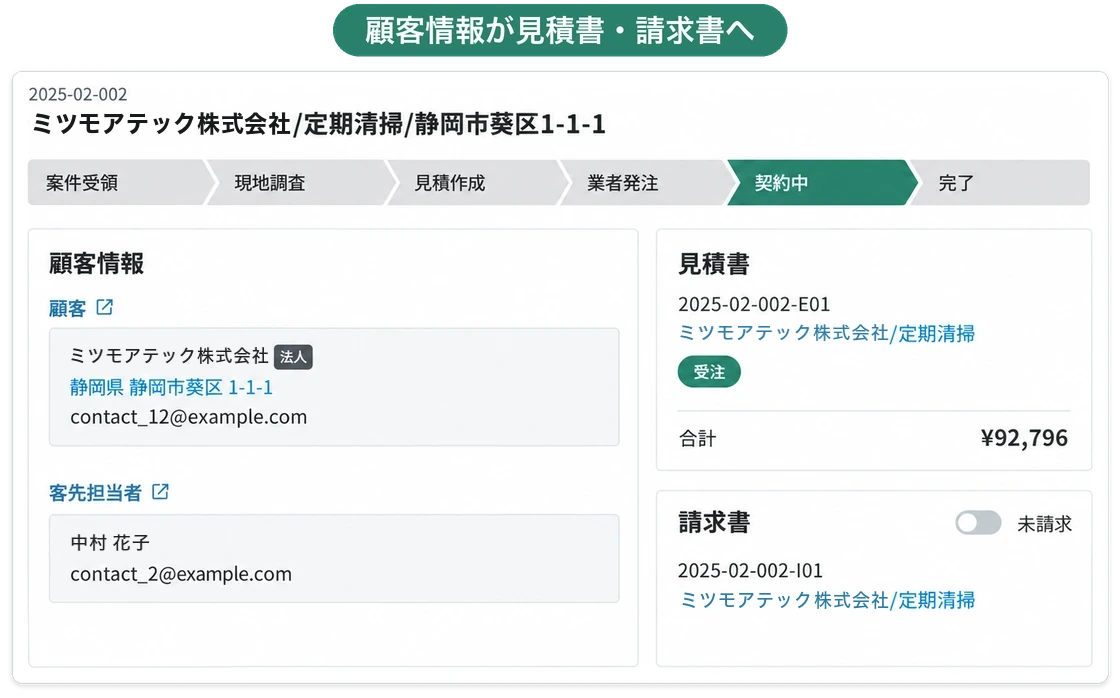Click the green 顧客情報が見積書・請求書へ banner
Screen dimensions: 1120x698
tap(560, 30)
